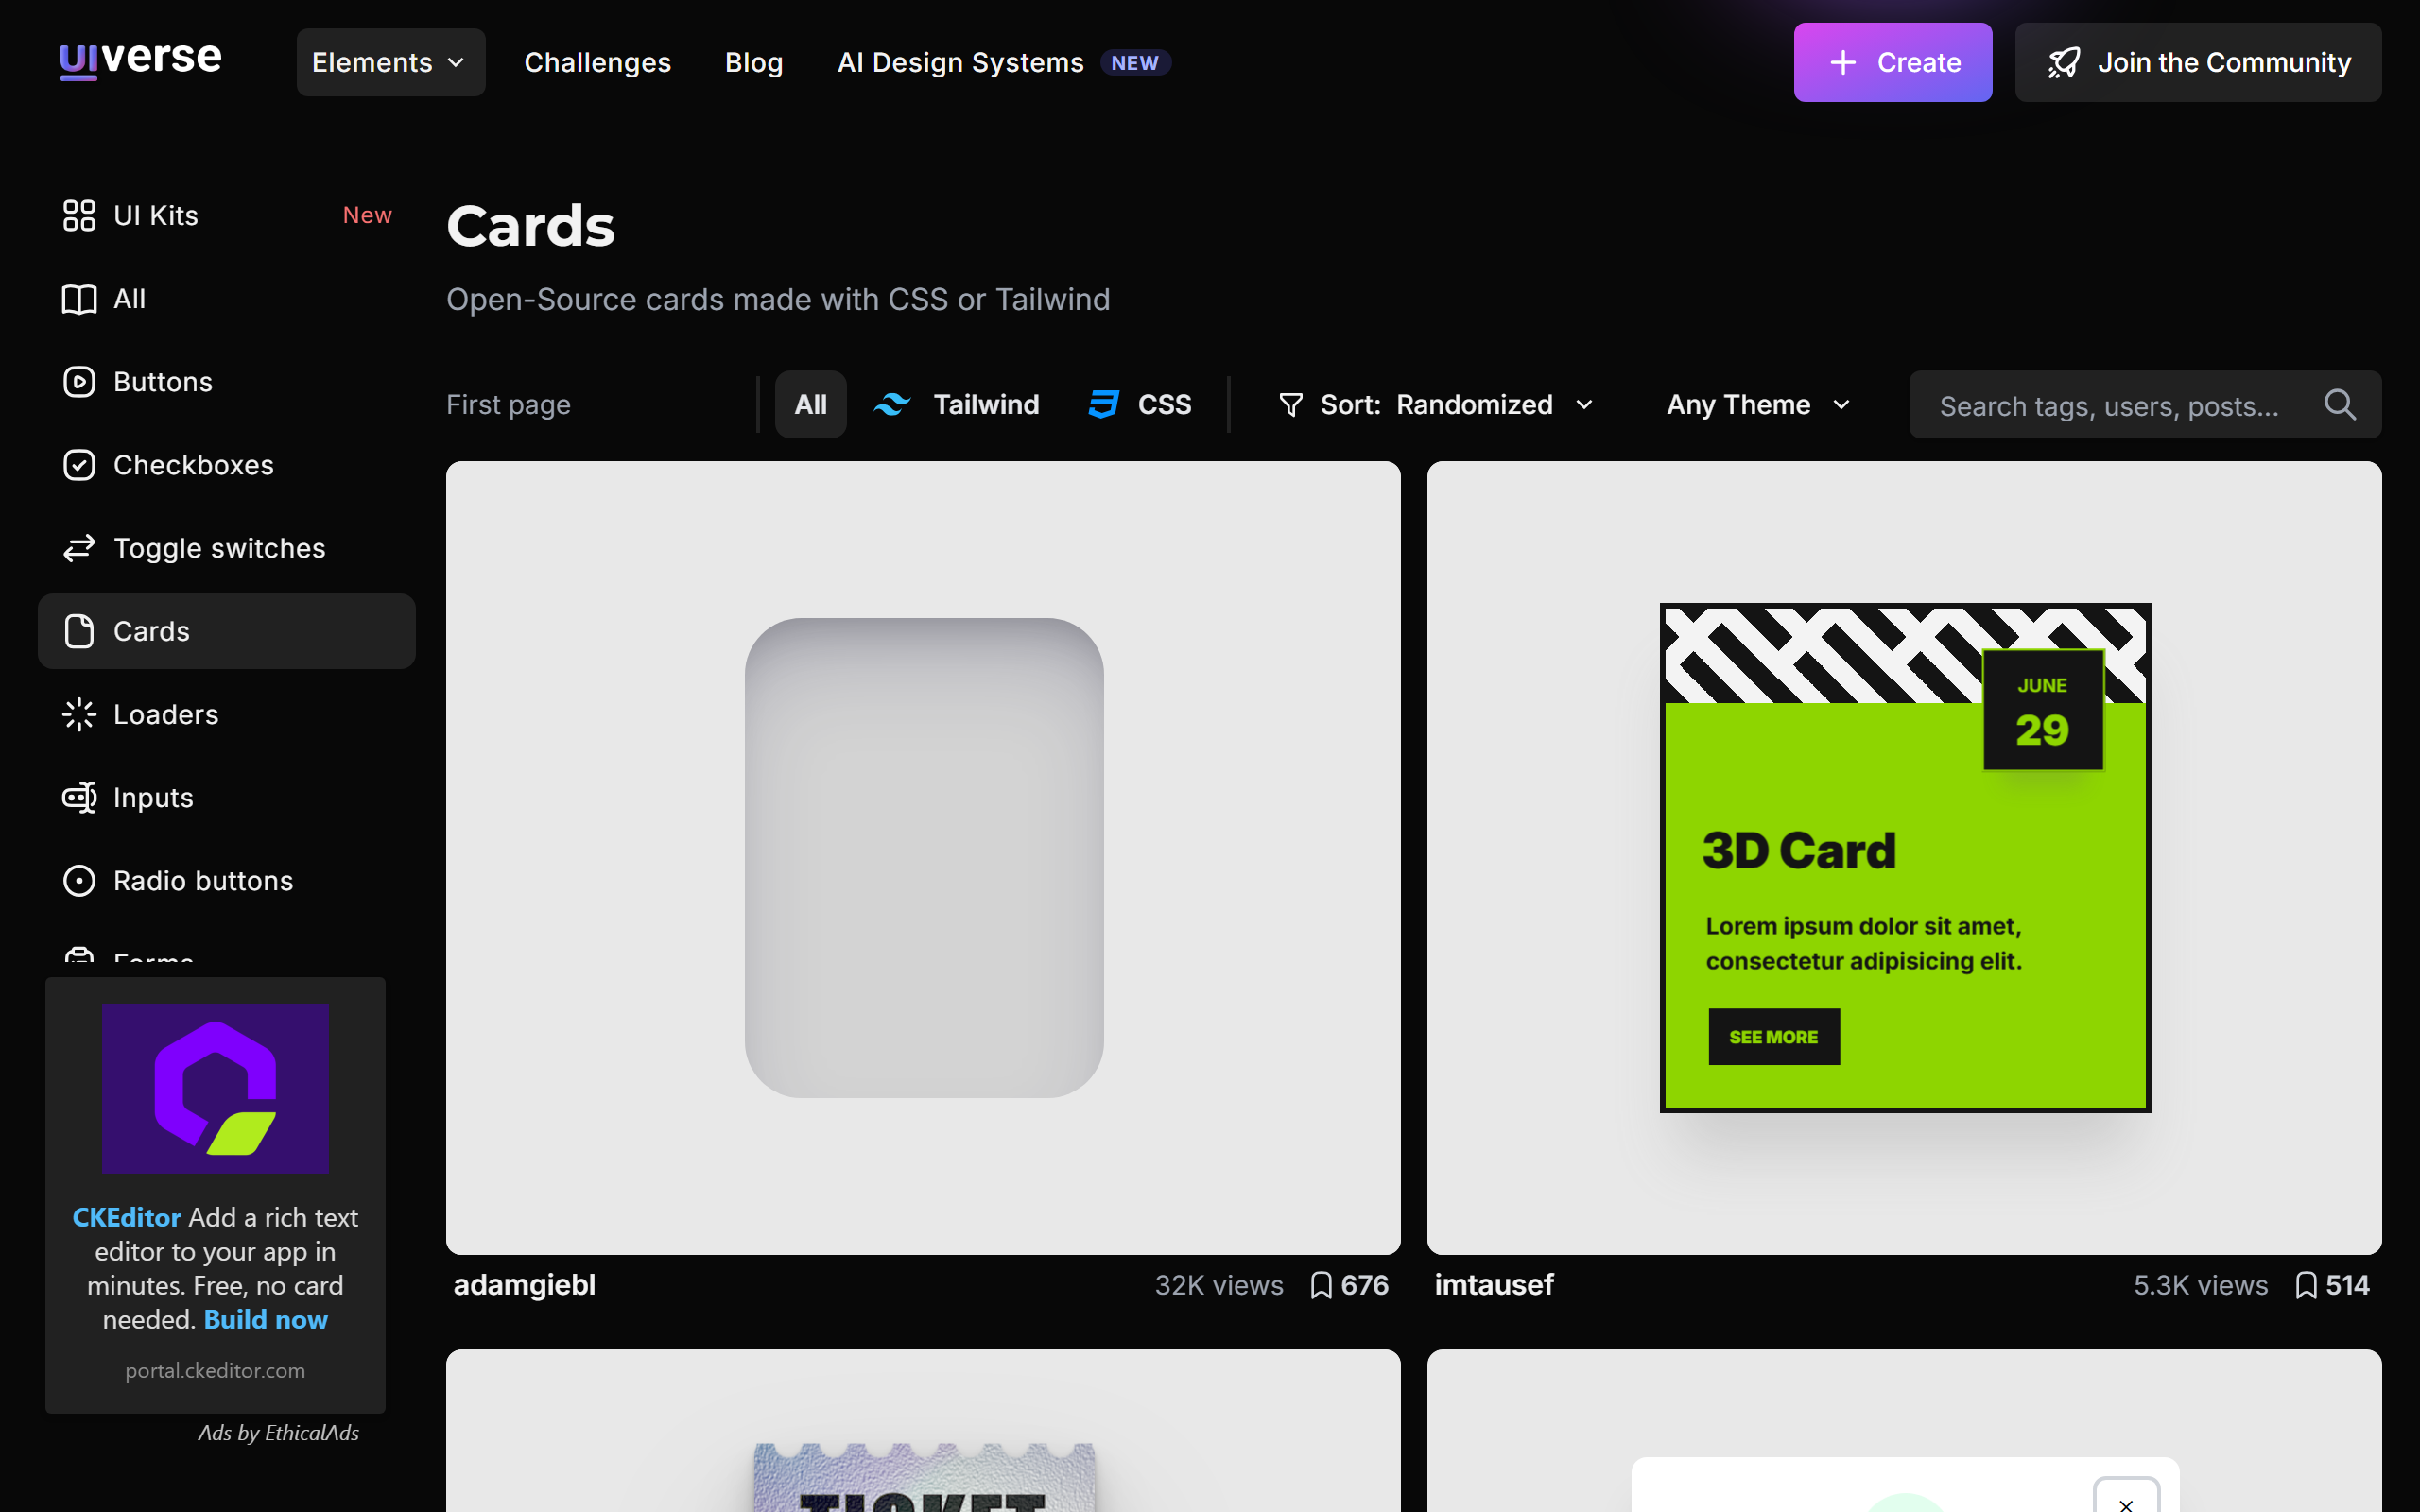
Task: Open UI Kits in sidebar
Action: click(x=227, y=215)
